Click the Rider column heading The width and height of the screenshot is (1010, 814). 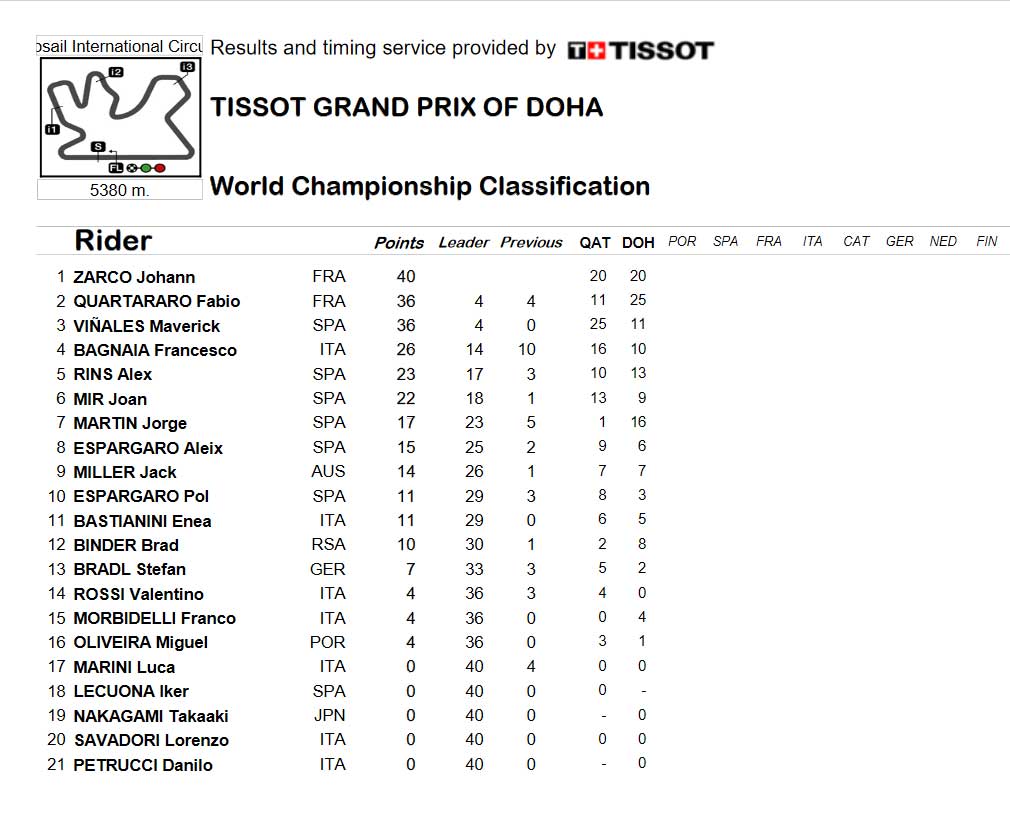coord(113,240)
